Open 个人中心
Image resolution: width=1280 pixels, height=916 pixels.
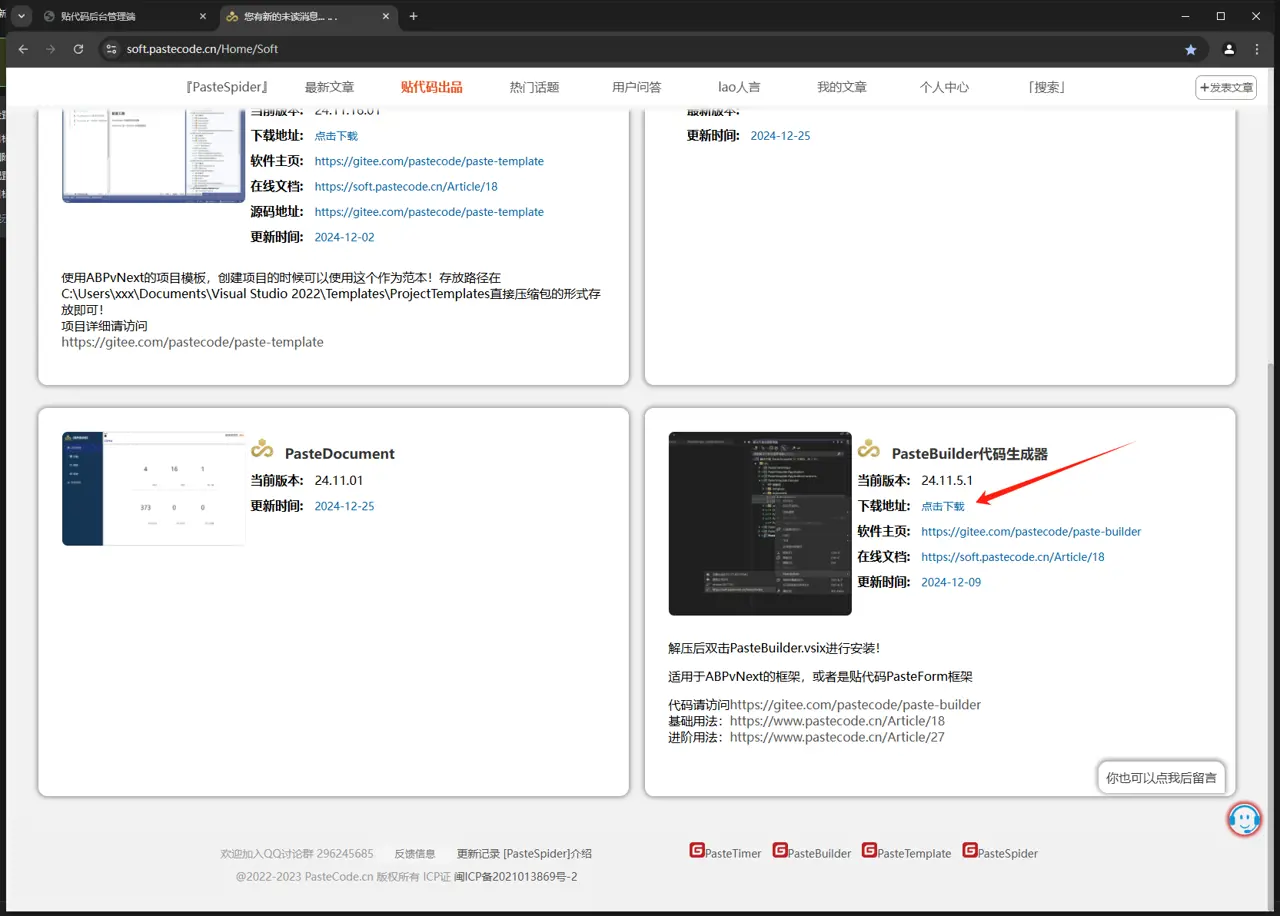point(945,87)
